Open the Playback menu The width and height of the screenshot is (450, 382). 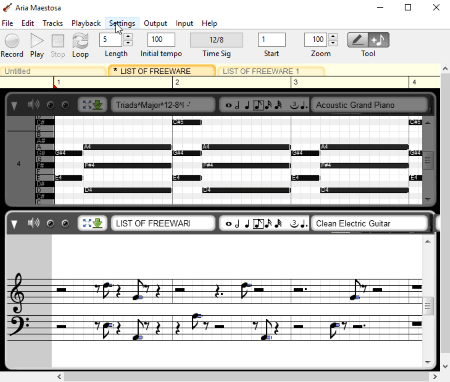click(86, 23)
